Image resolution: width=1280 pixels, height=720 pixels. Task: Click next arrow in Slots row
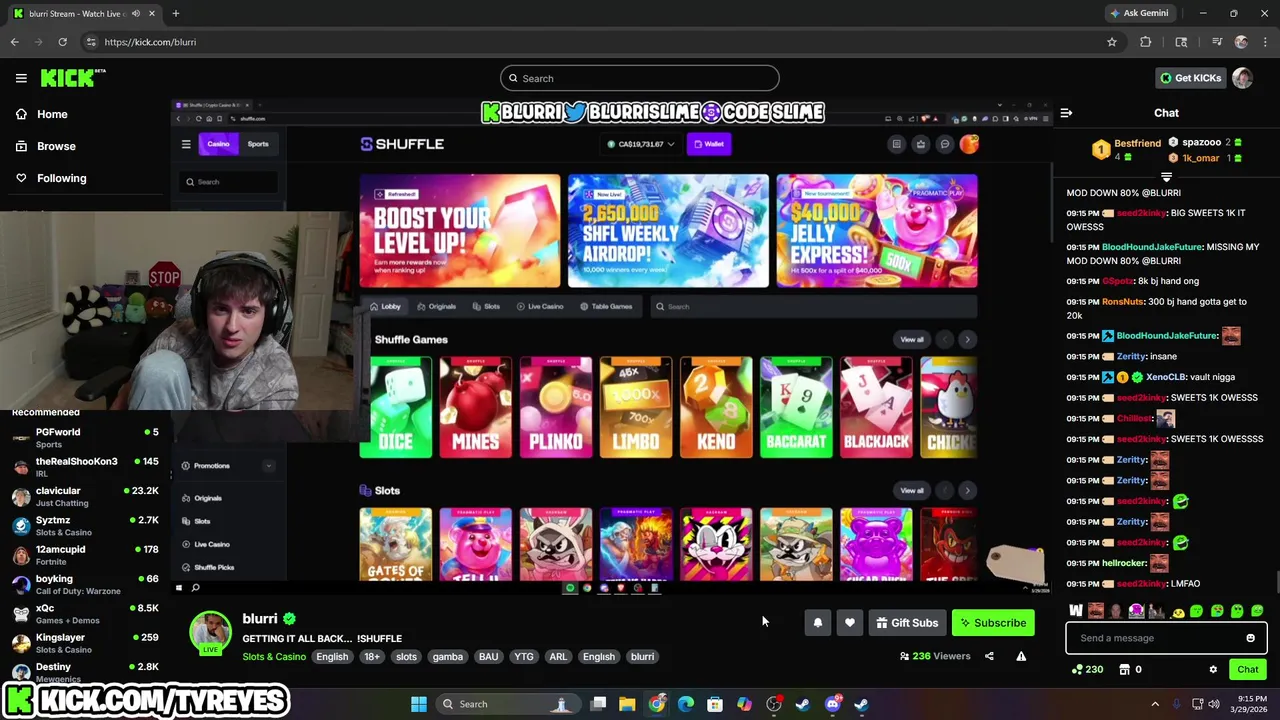pyautogui.click(x=967, y=490)
